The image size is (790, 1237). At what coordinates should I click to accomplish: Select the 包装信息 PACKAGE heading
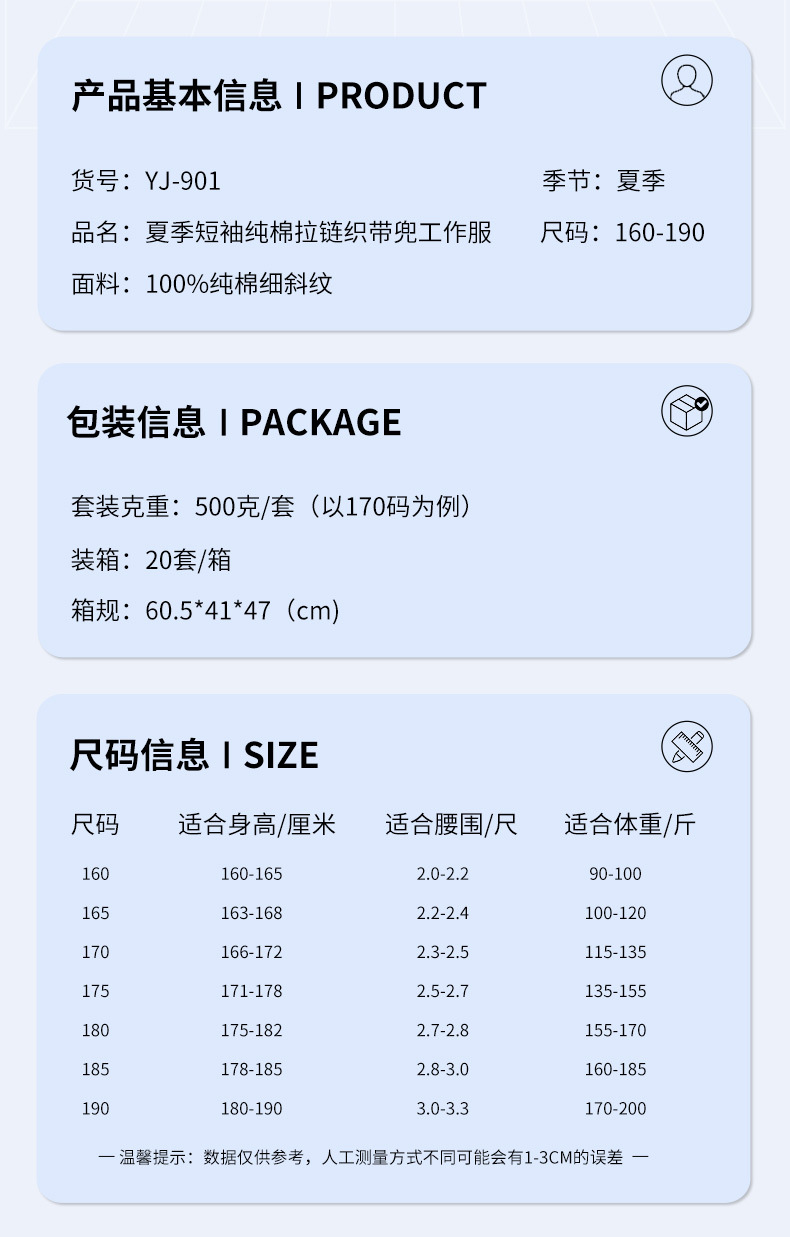tap(234, 422)
